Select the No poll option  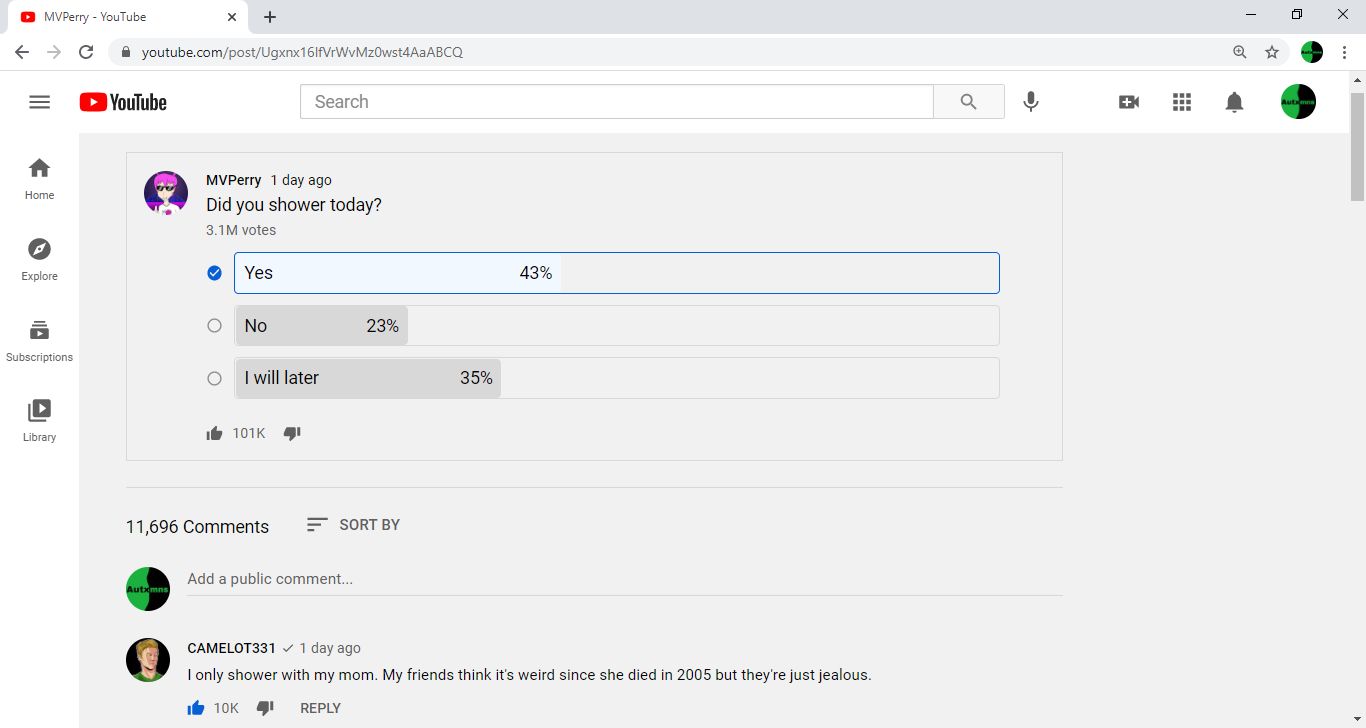pyautogui.click(x=616, y=326)
